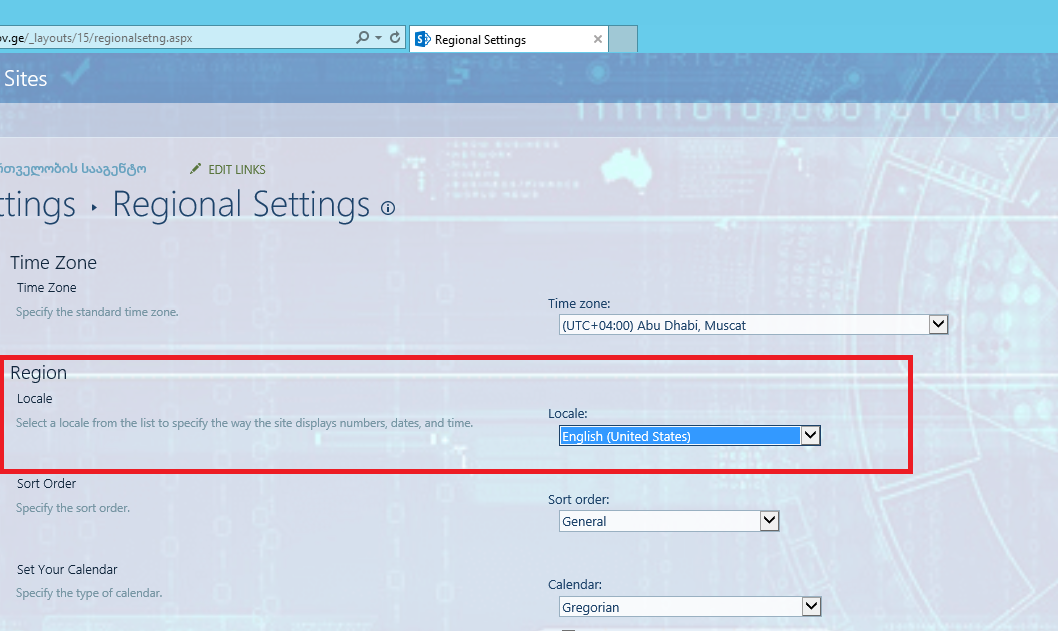Click 'Specify the type of calendar.' text

pyautogui.click(x=89, y=593)
